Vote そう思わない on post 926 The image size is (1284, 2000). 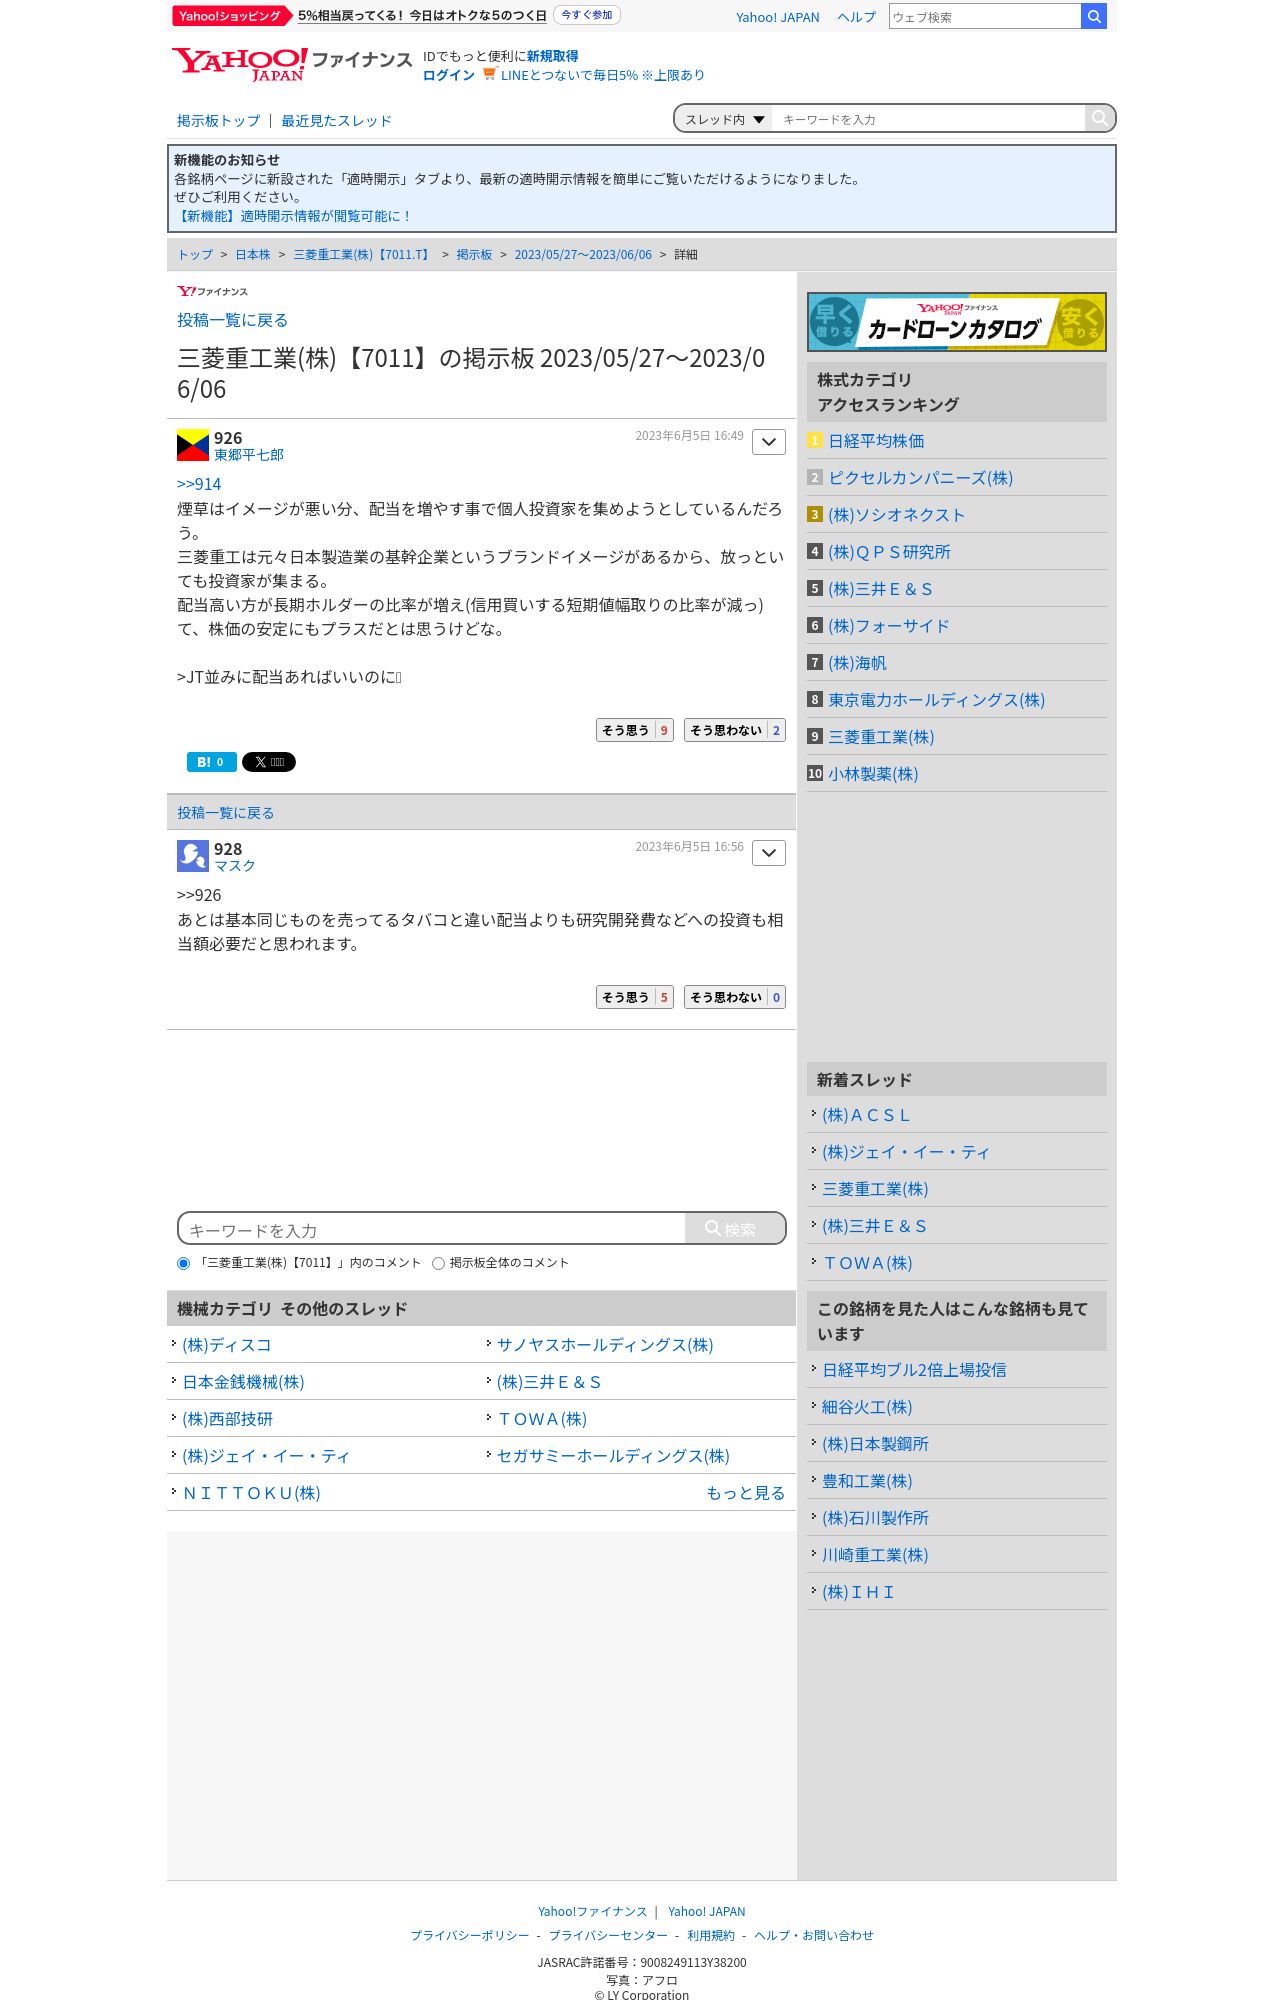coord(735,730)
